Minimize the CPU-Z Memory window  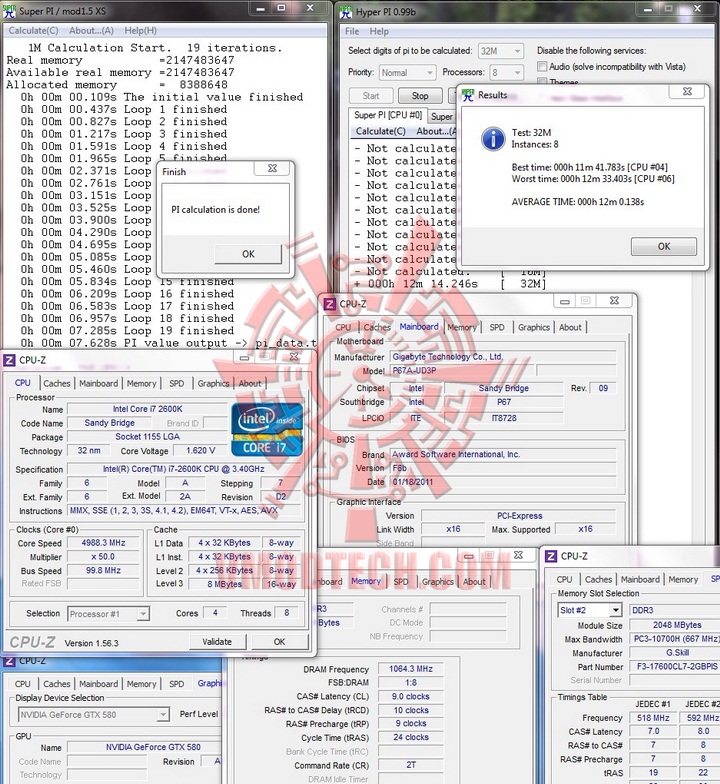(468, 555)
